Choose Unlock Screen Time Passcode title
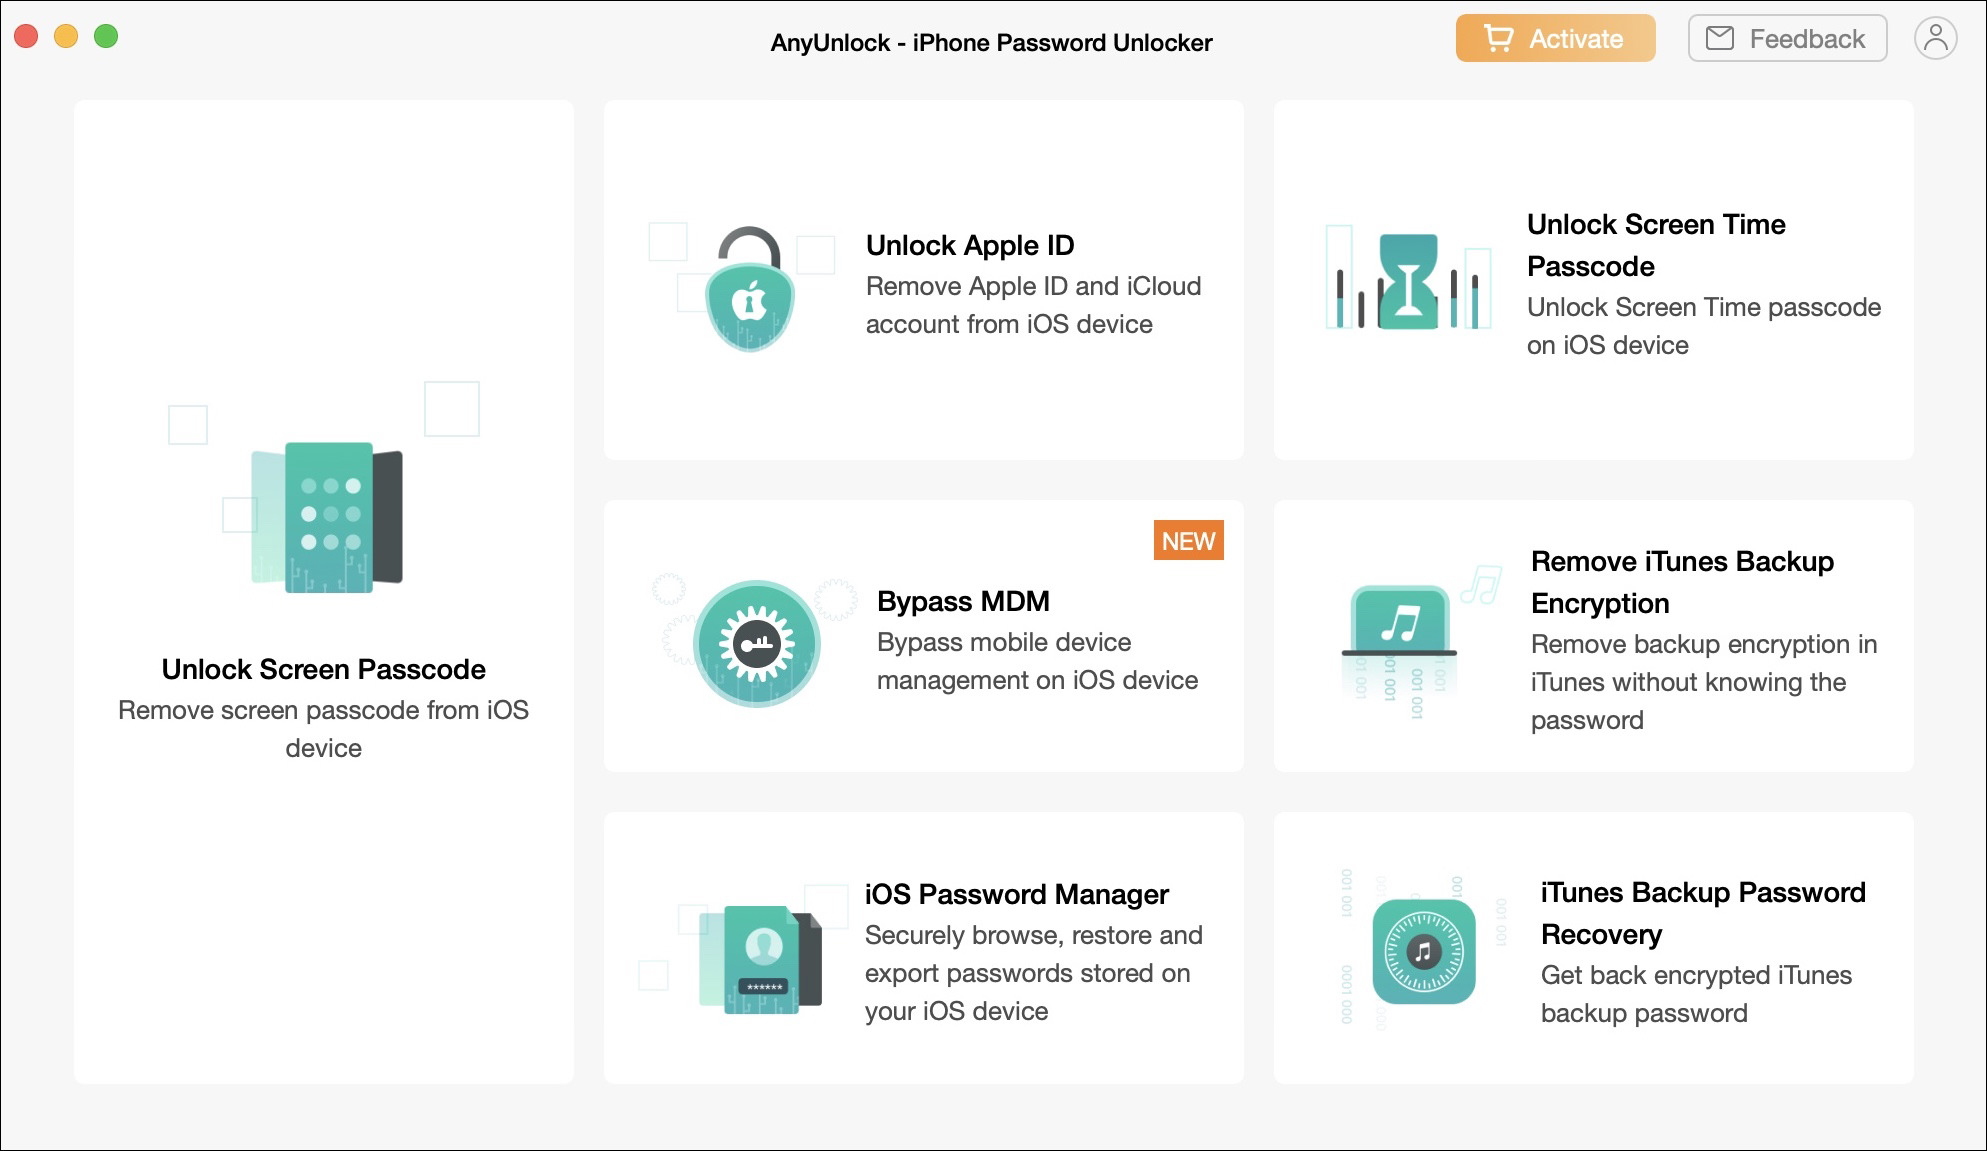The image size is (1987, 1151). coord(1656,245)
